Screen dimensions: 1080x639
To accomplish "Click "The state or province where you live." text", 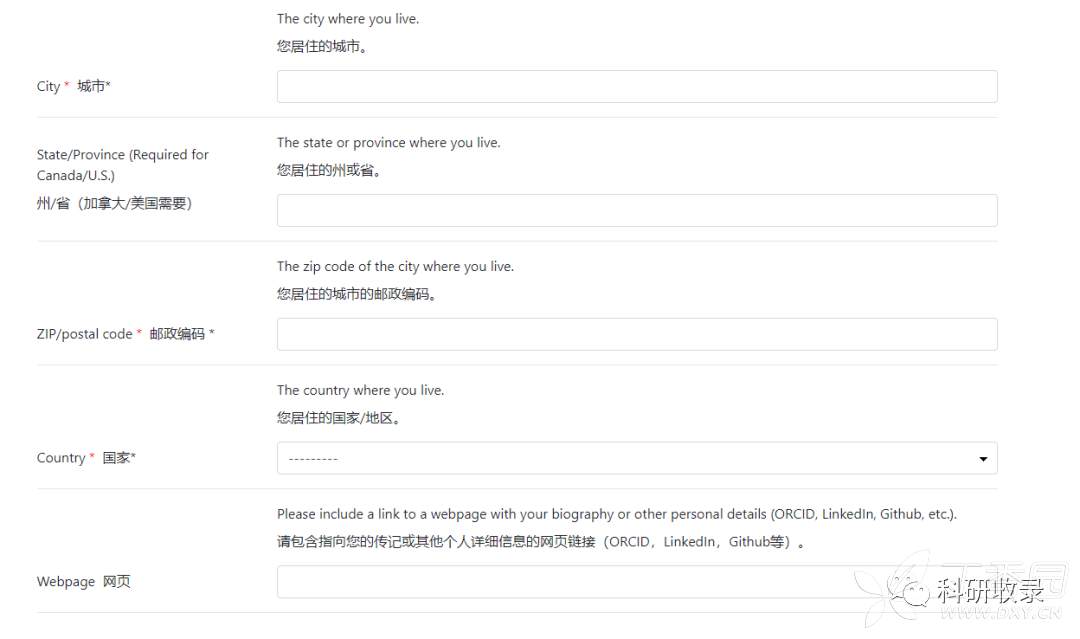I will point(388,143).
